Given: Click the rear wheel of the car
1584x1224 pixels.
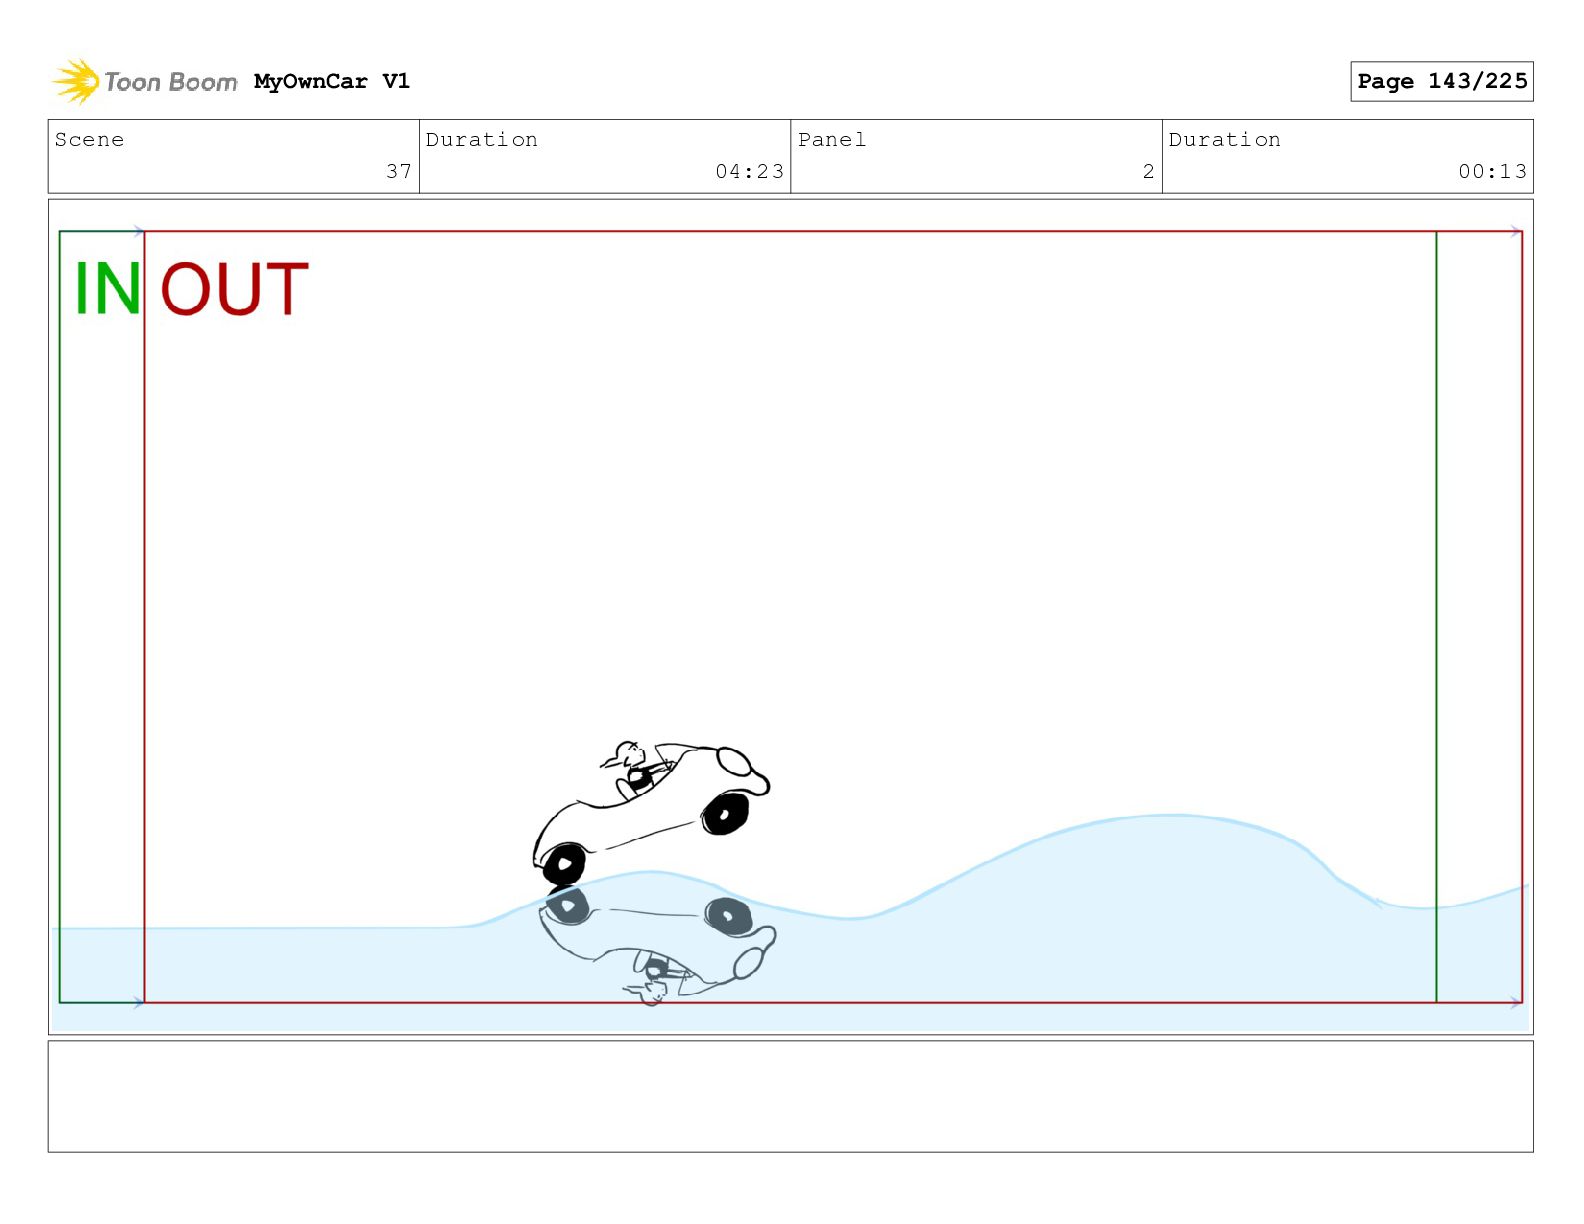Looking at the screenshot, I should [x=564, y=864].
